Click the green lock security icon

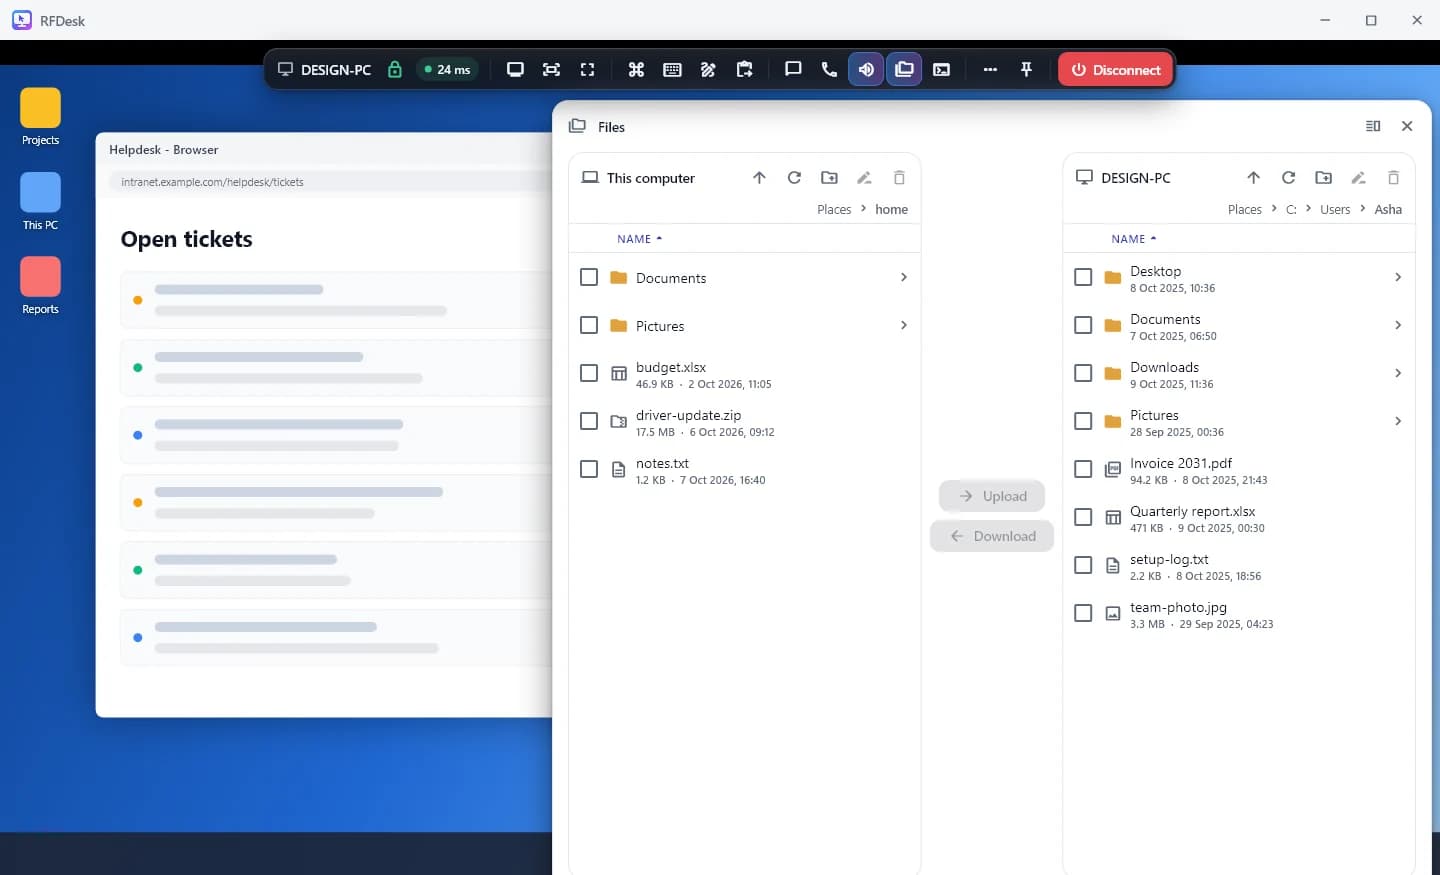395,70
